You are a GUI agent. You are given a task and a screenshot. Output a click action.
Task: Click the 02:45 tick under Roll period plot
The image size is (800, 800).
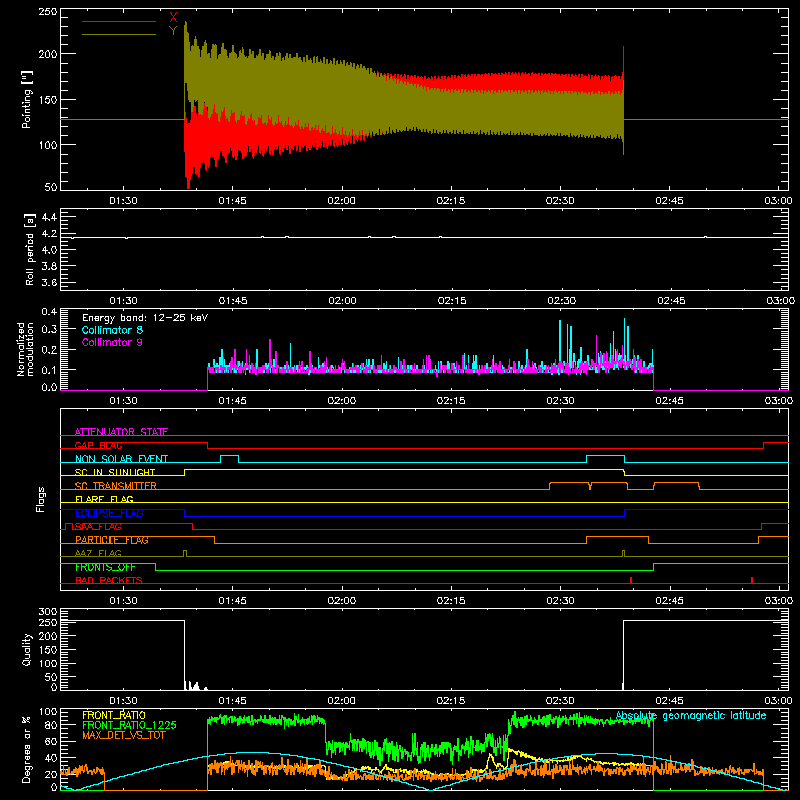(671, 301)
